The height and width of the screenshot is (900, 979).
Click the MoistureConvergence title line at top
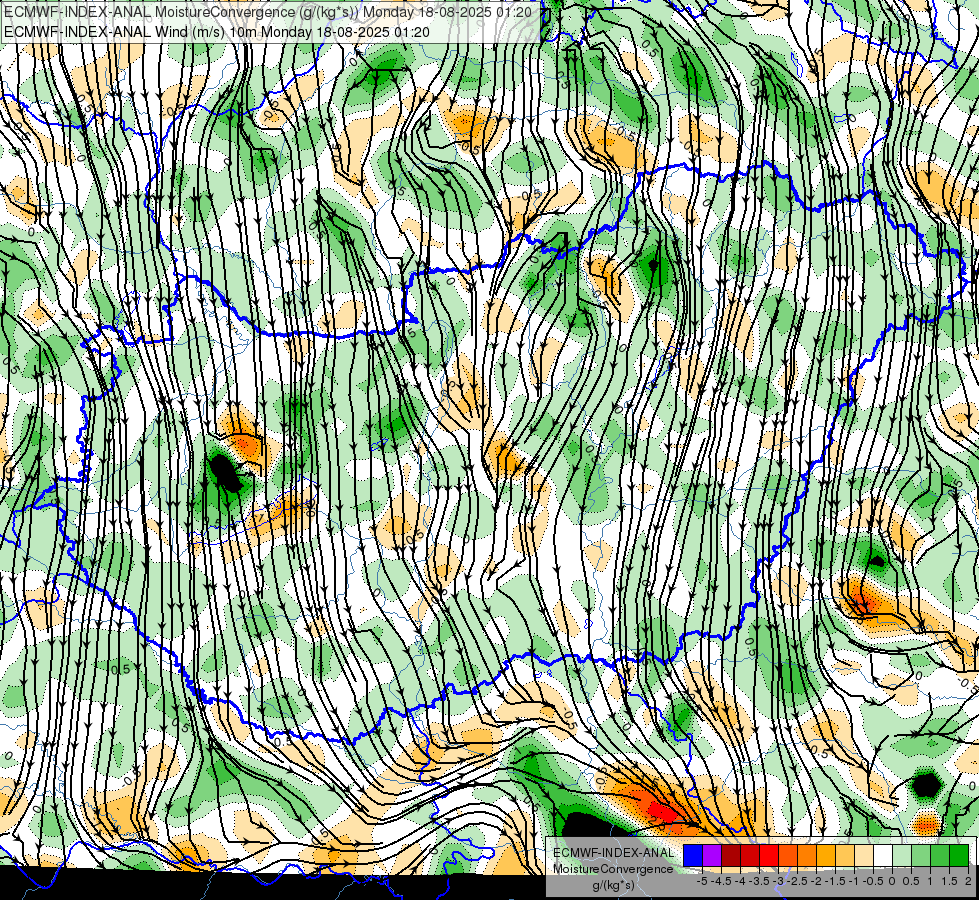click(268, 12)
